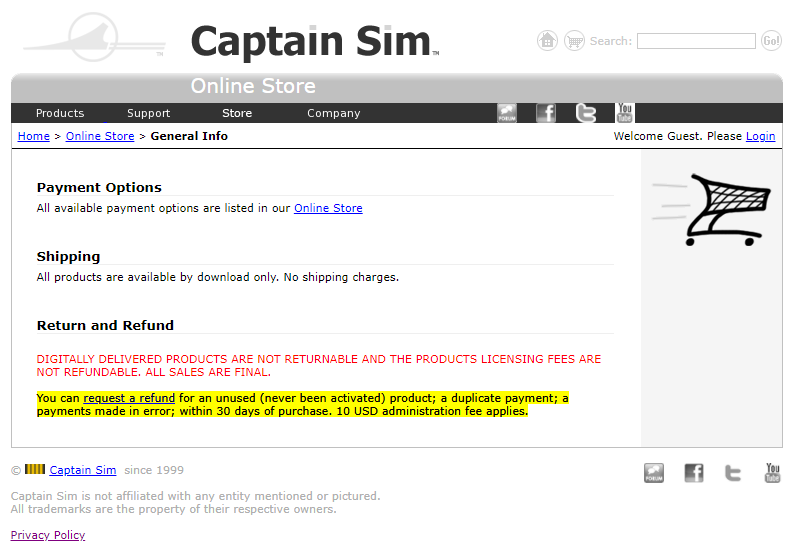
Task: Click the Forum icon in the navigation bar
Action: click(507, 113)
